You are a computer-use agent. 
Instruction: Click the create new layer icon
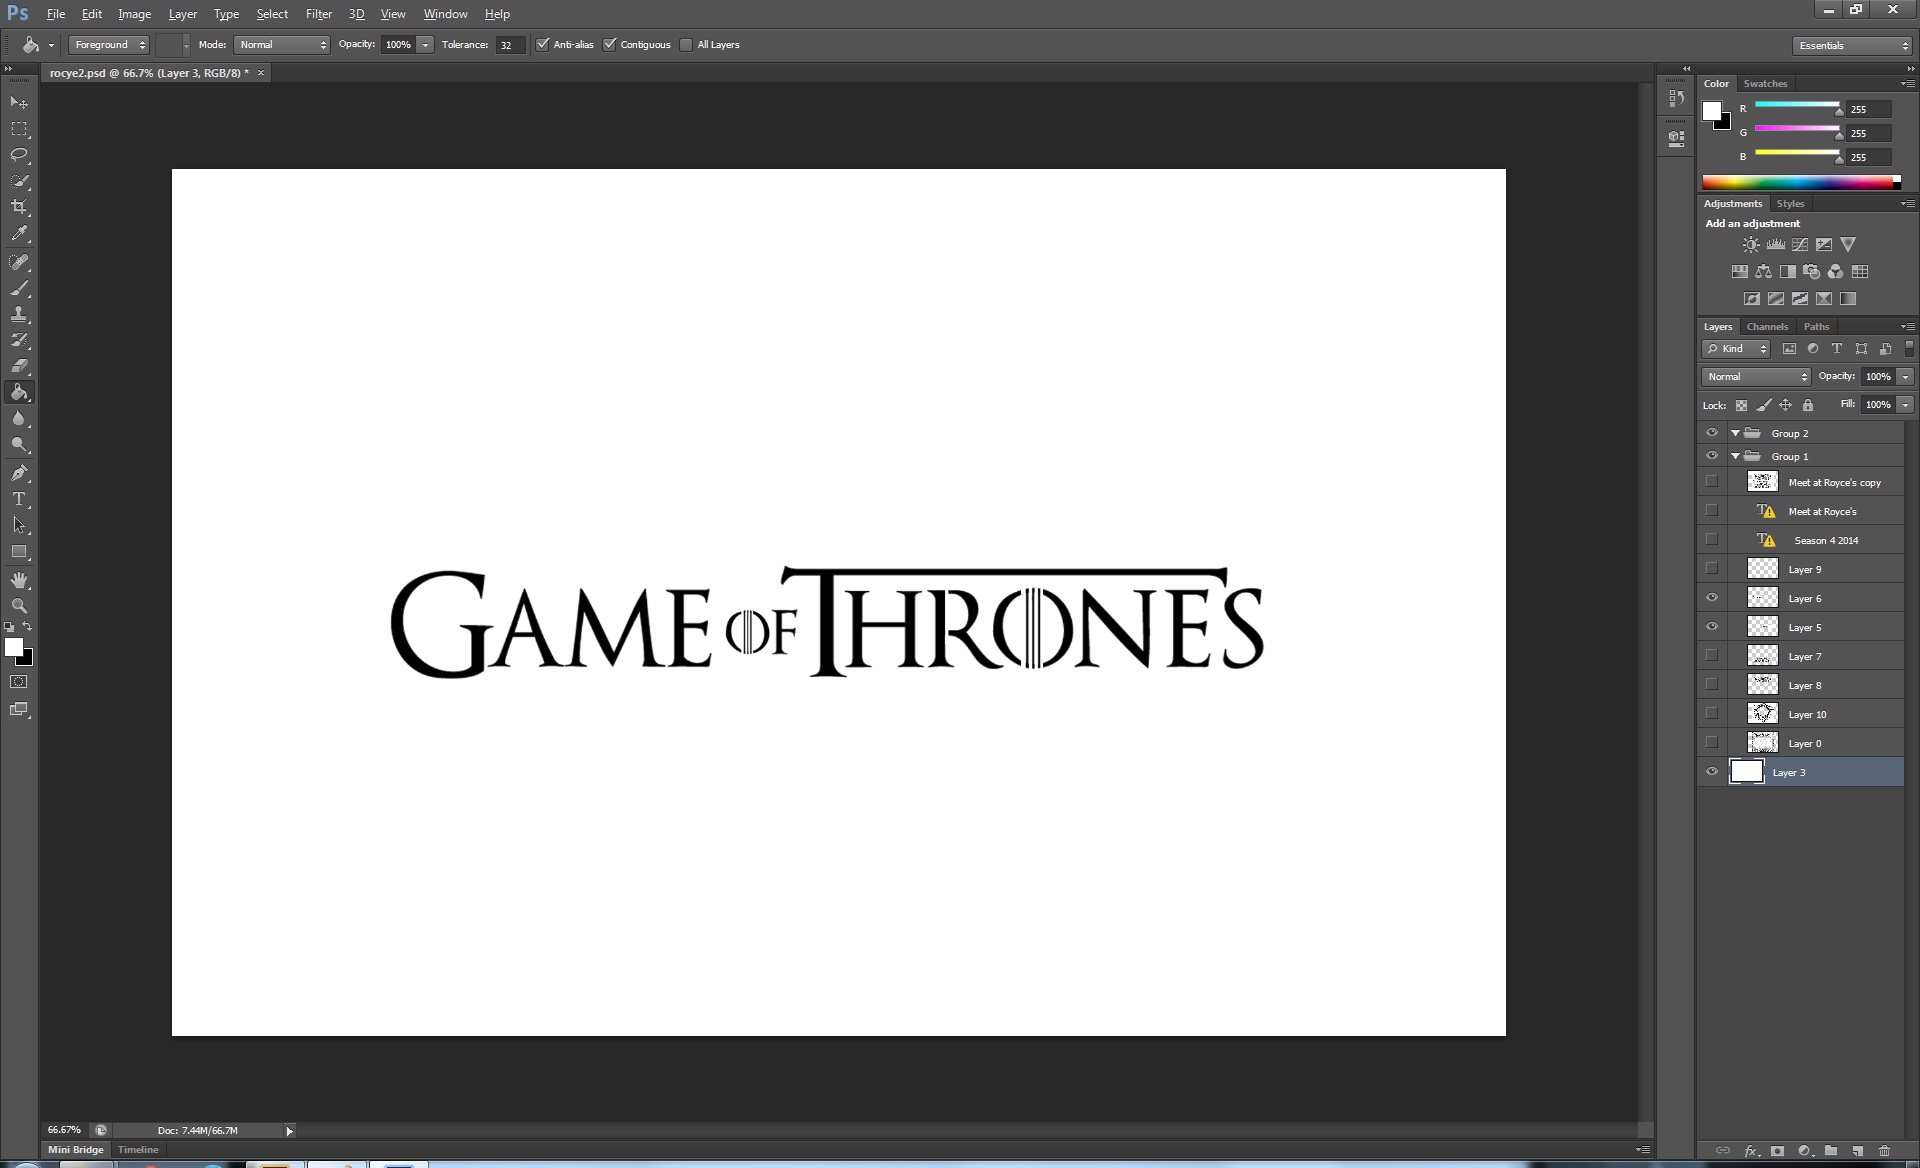tap(1857, 1151)
